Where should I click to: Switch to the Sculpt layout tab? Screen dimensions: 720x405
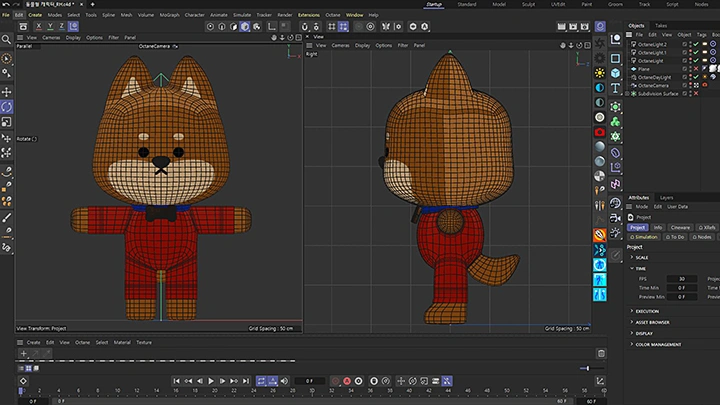(x=529, y=4)
